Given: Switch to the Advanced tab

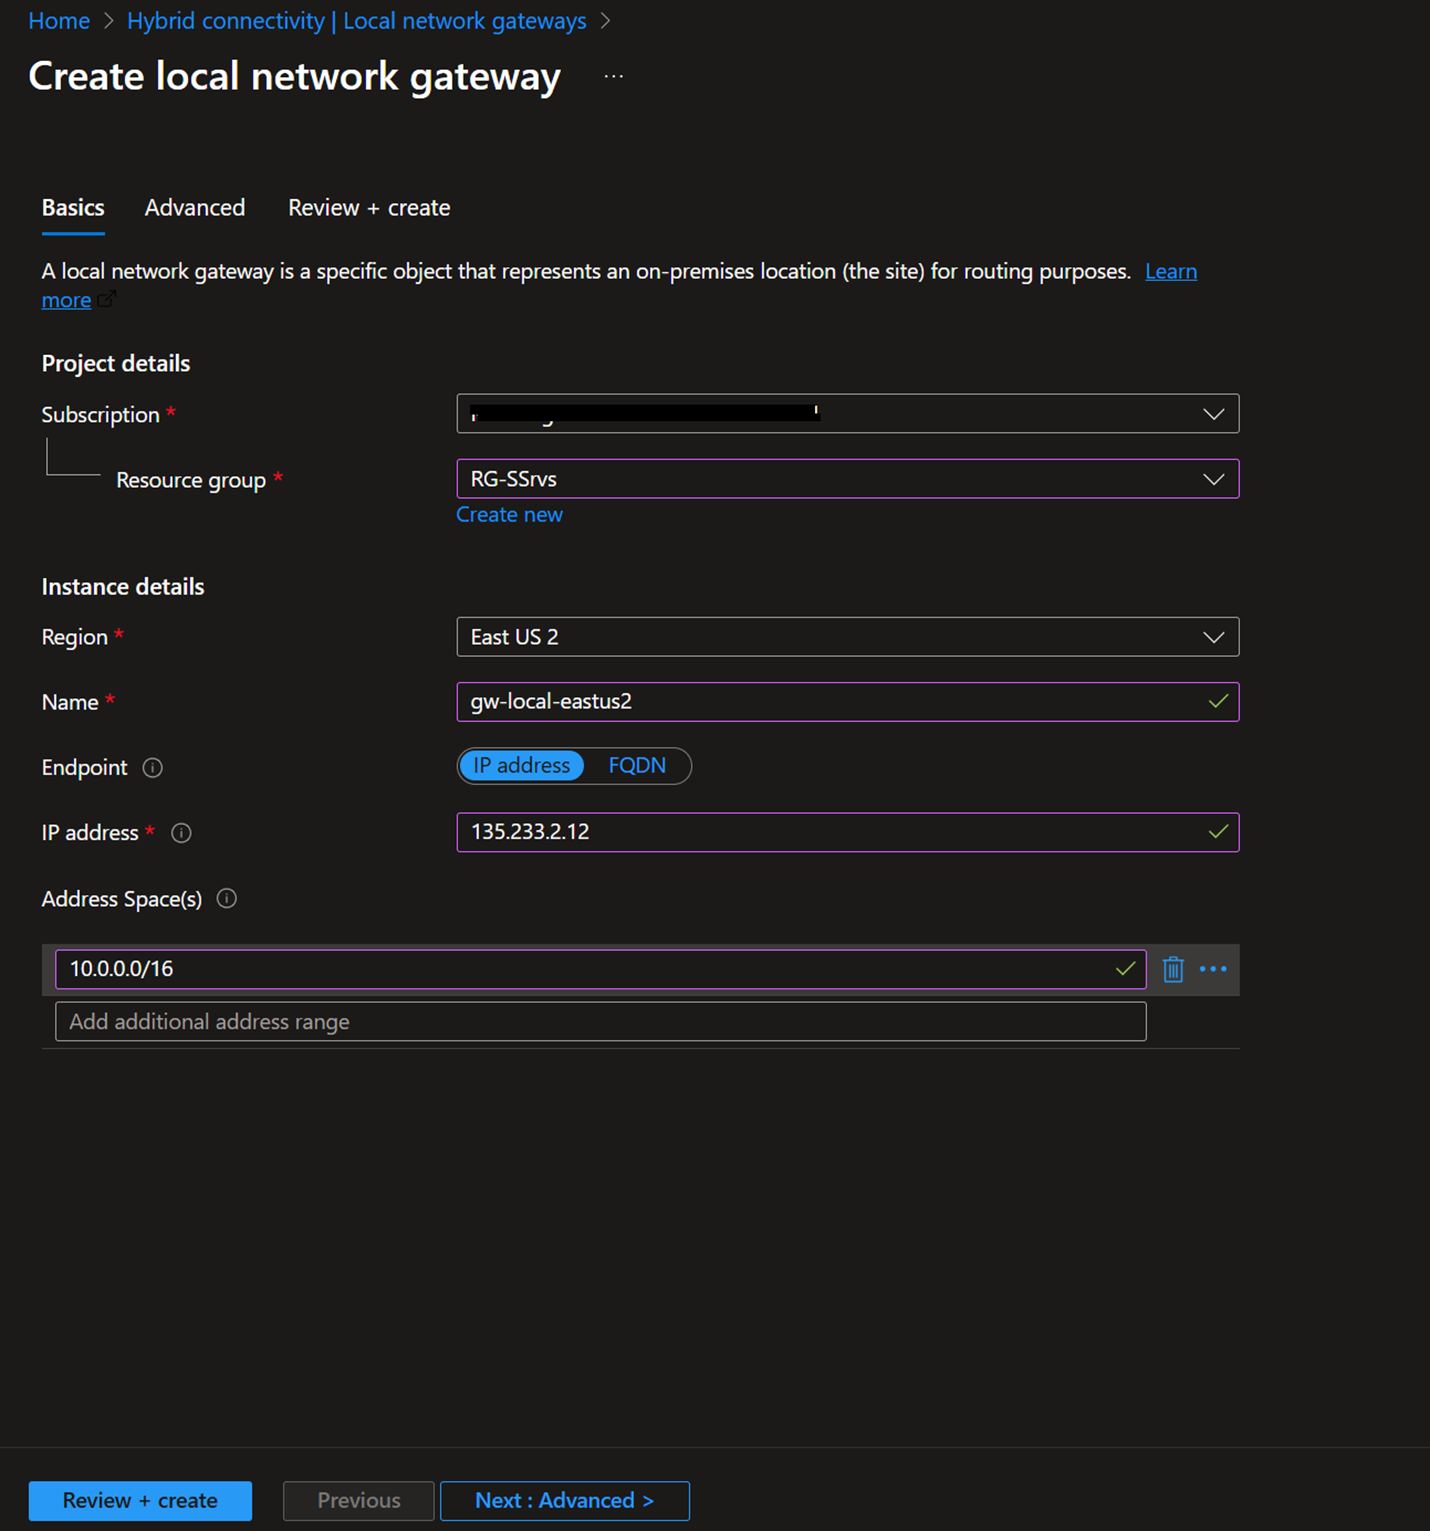Looking at the screenshot, I should 195,208.
